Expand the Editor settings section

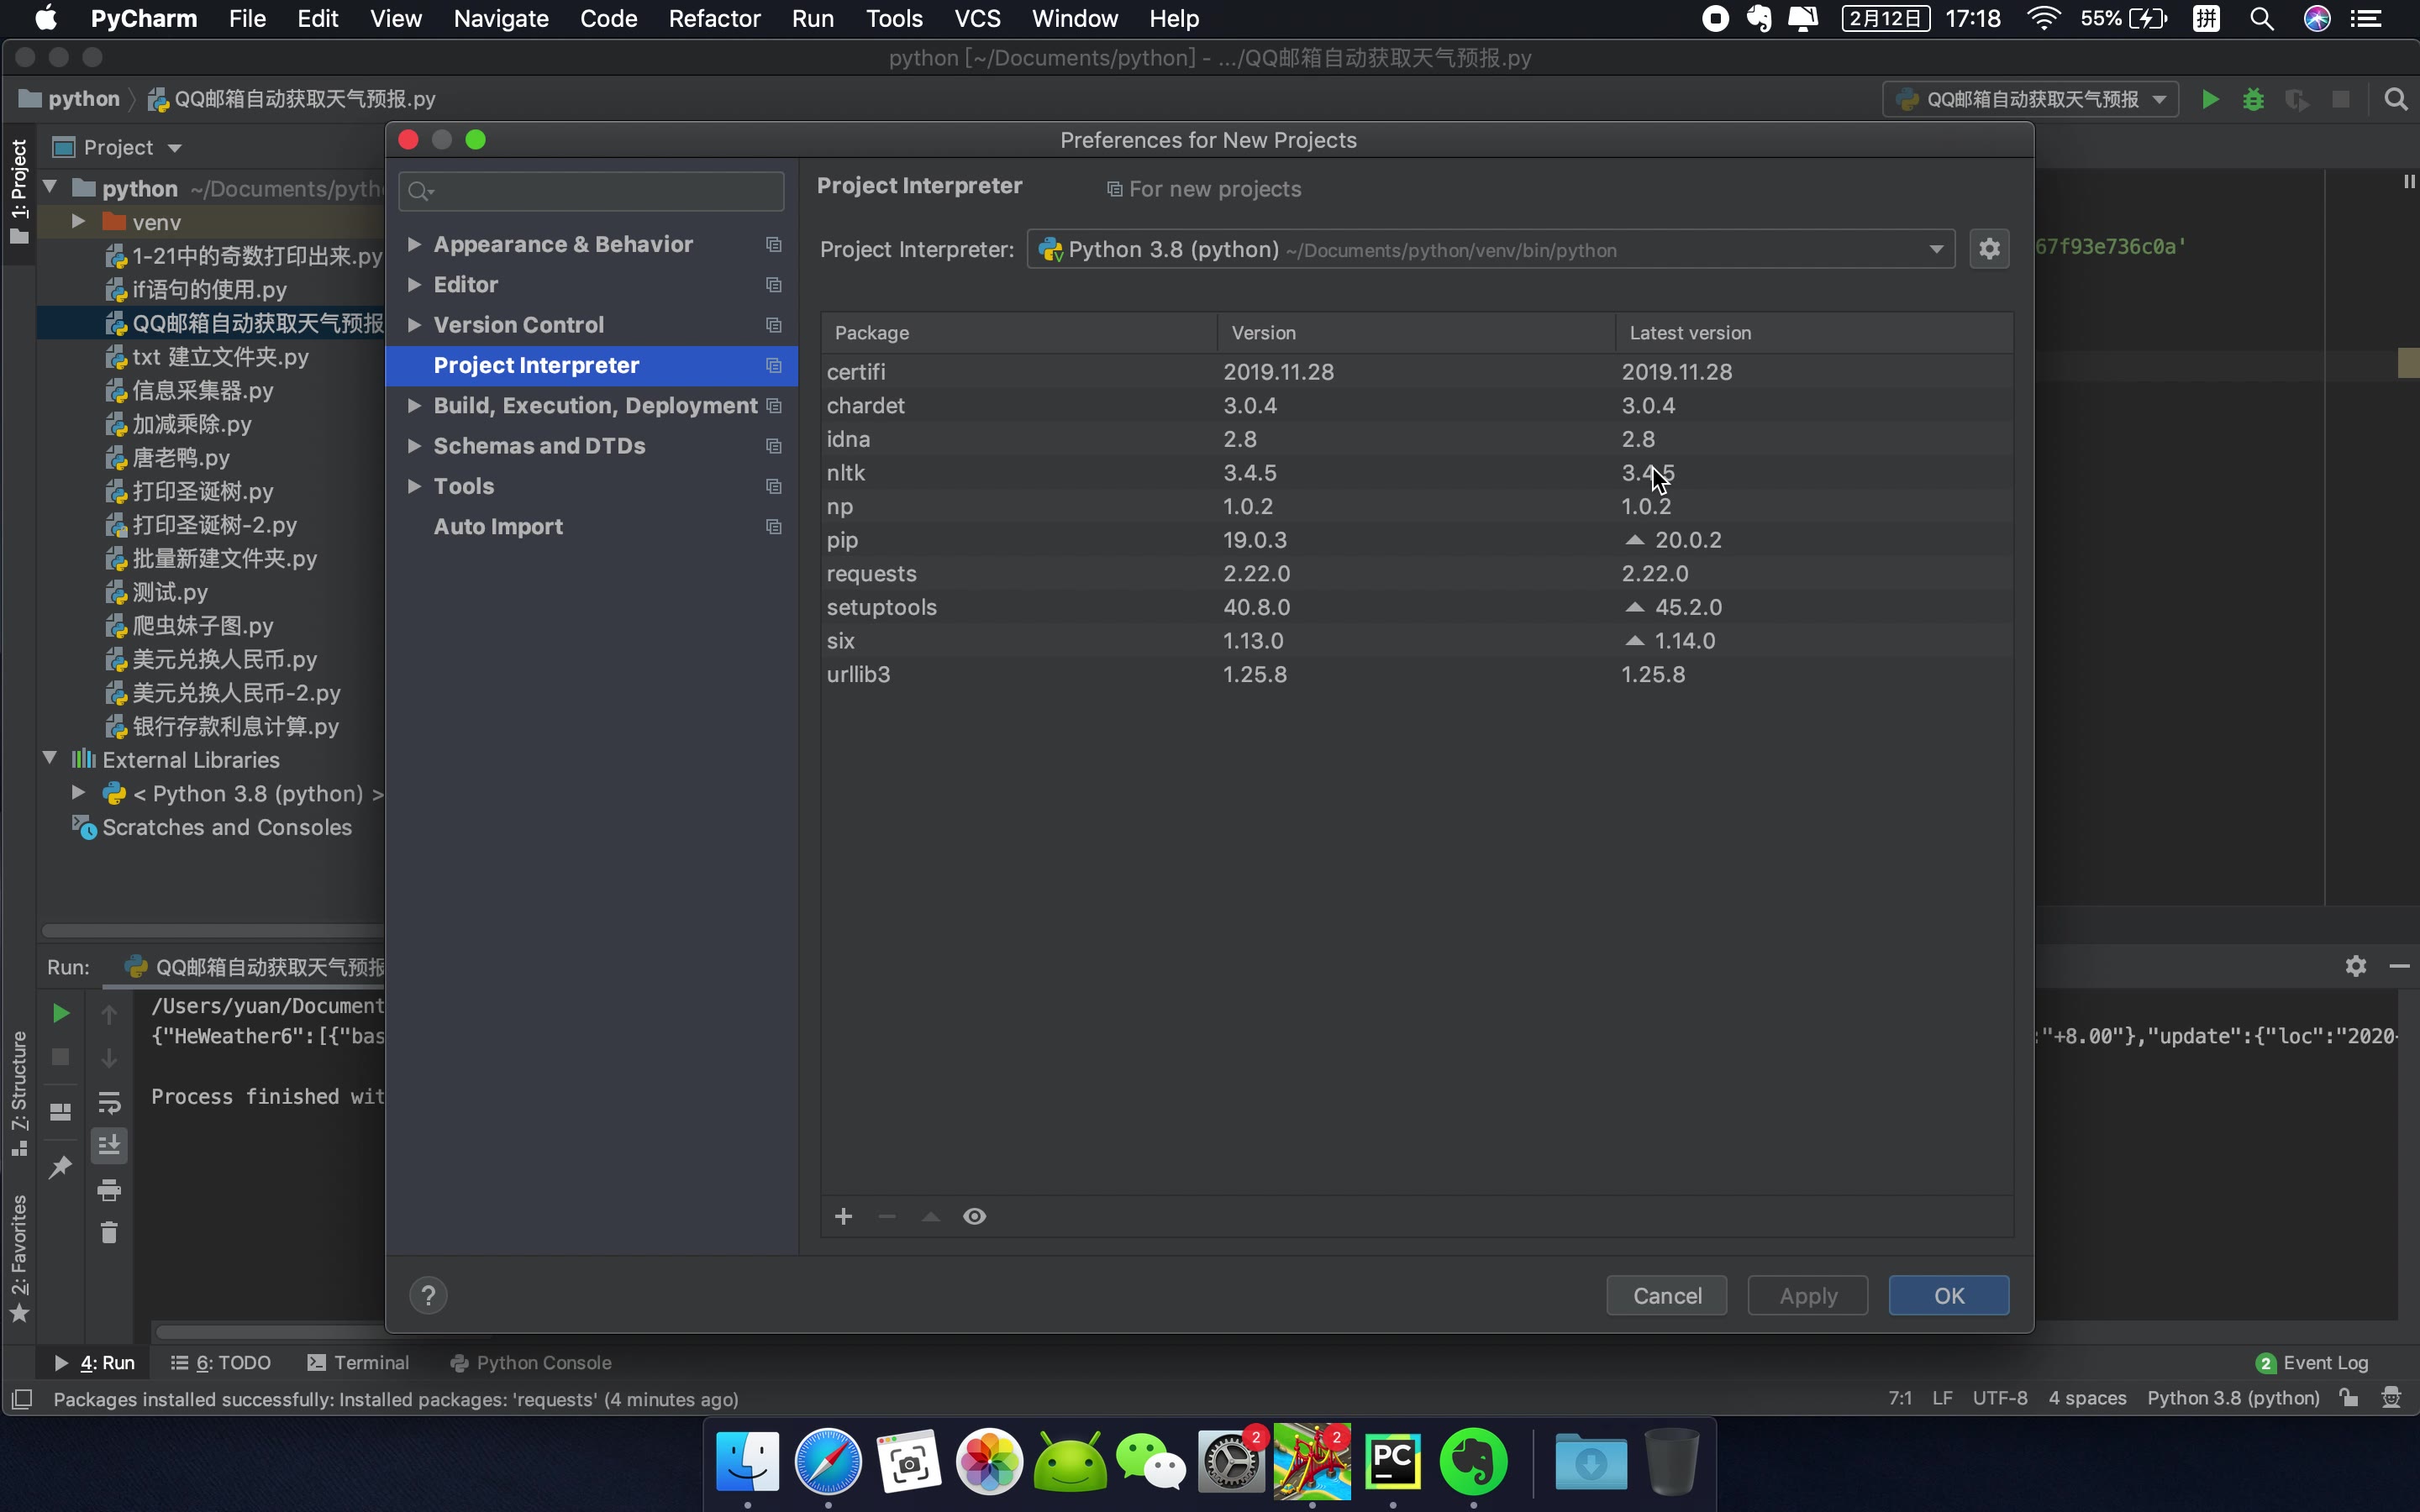pyautogui.click(x=413, y=284)
